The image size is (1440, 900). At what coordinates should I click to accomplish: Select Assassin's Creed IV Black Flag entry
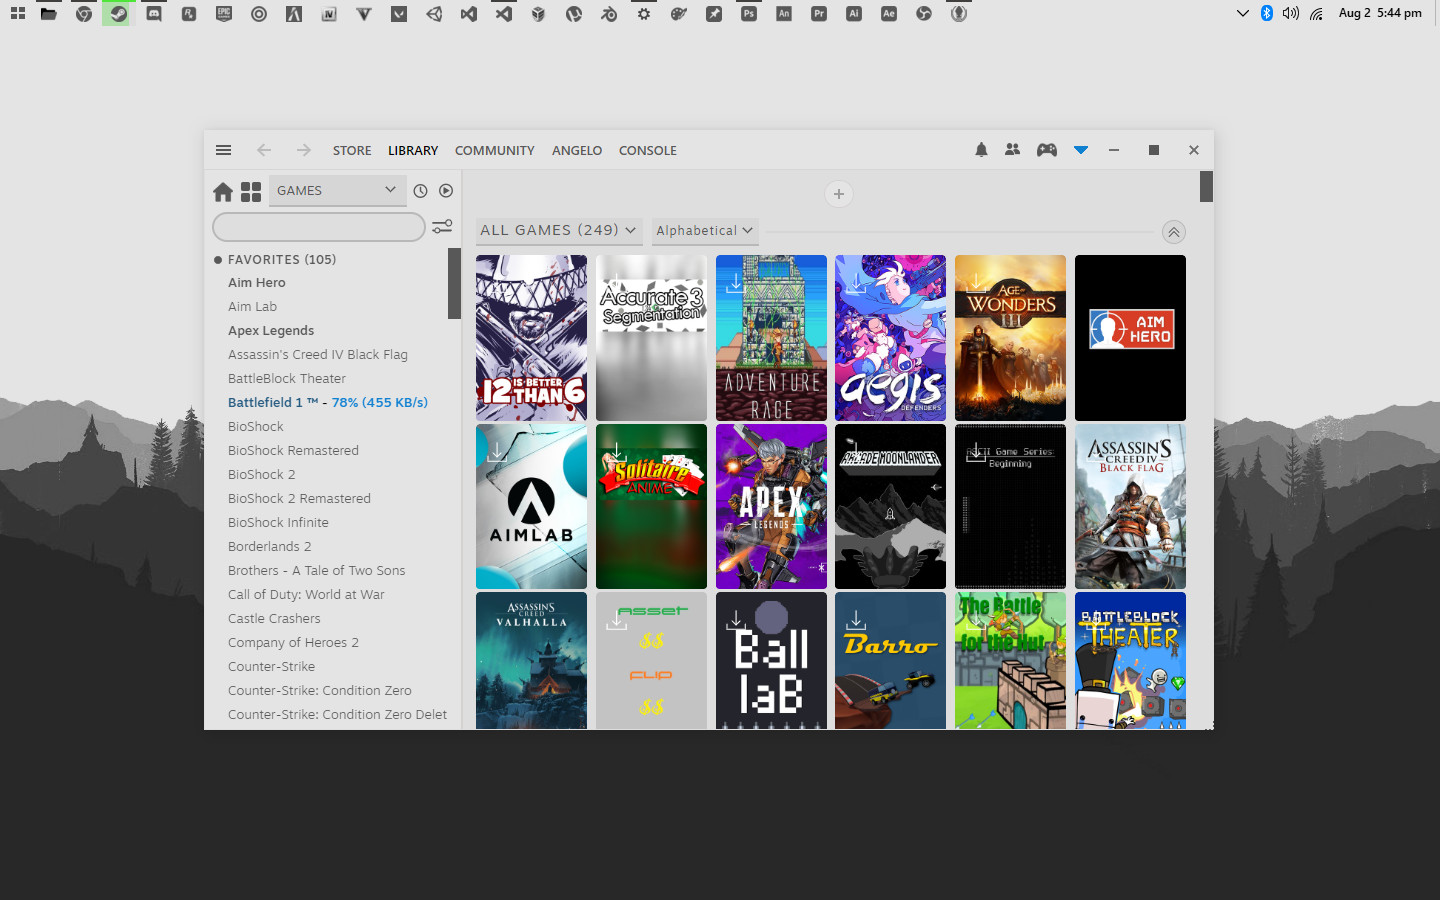point(318,355)
